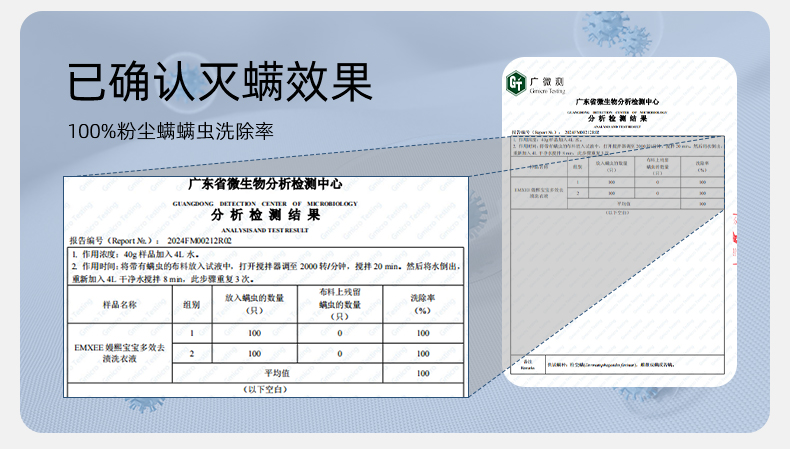The height and width of the screenshot is (449, 790).
Task: Click group 1 mites placed value 100
Action: coord(254,333)
